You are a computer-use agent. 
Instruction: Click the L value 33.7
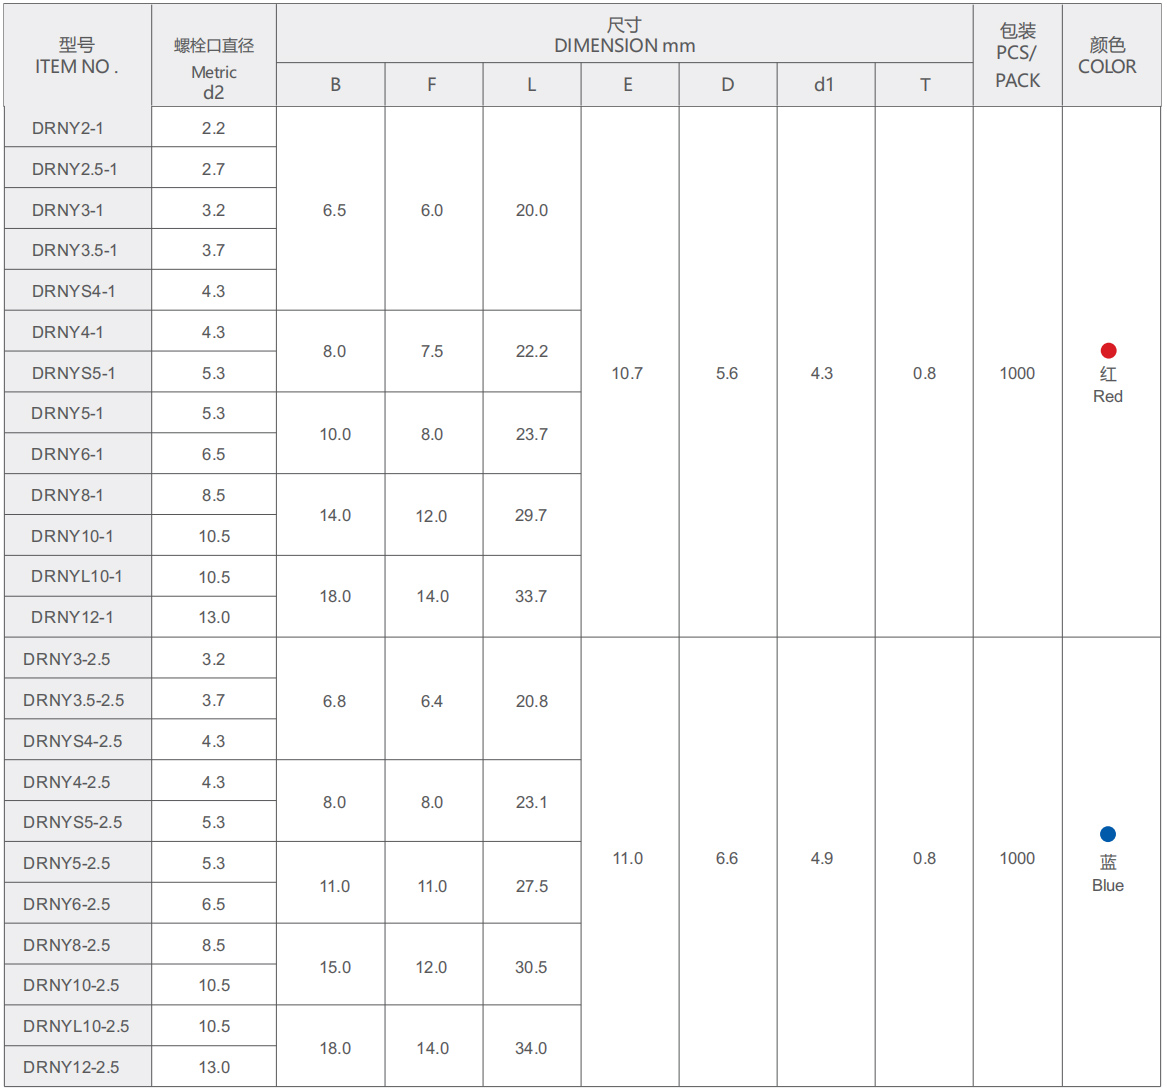tap(531, 596)
